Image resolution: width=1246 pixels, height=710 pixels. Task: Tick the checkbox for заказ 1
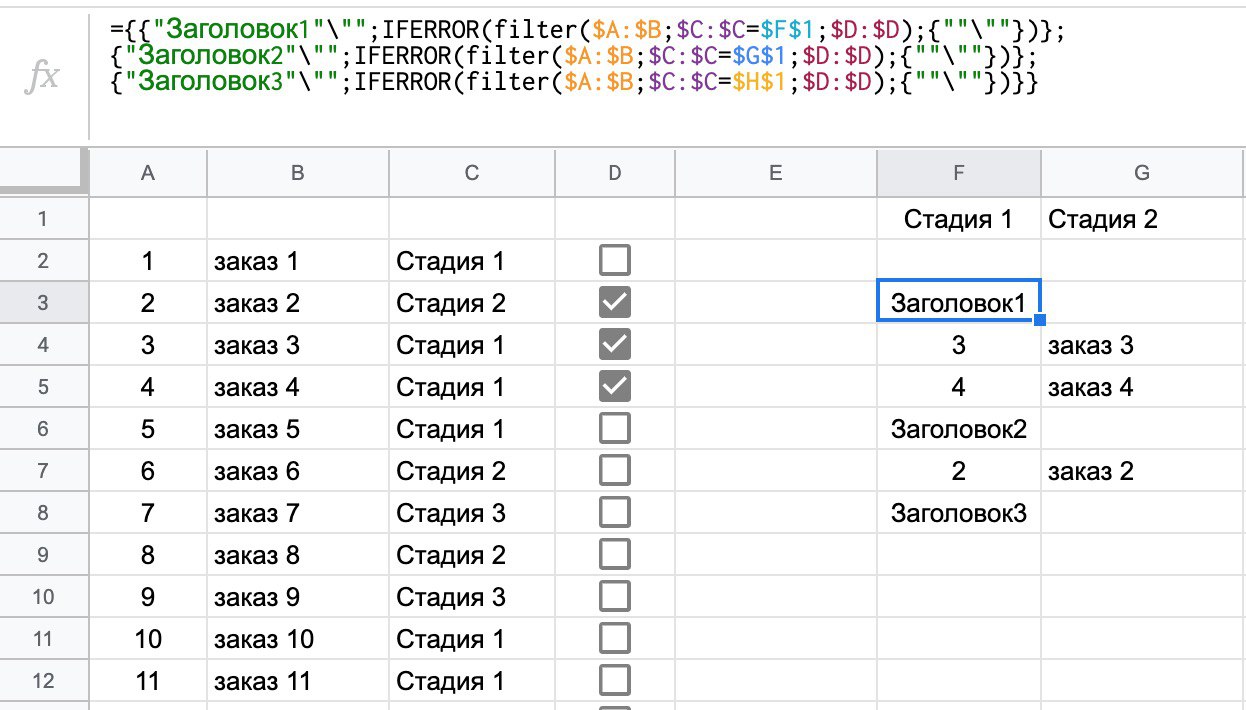(614, 261)
